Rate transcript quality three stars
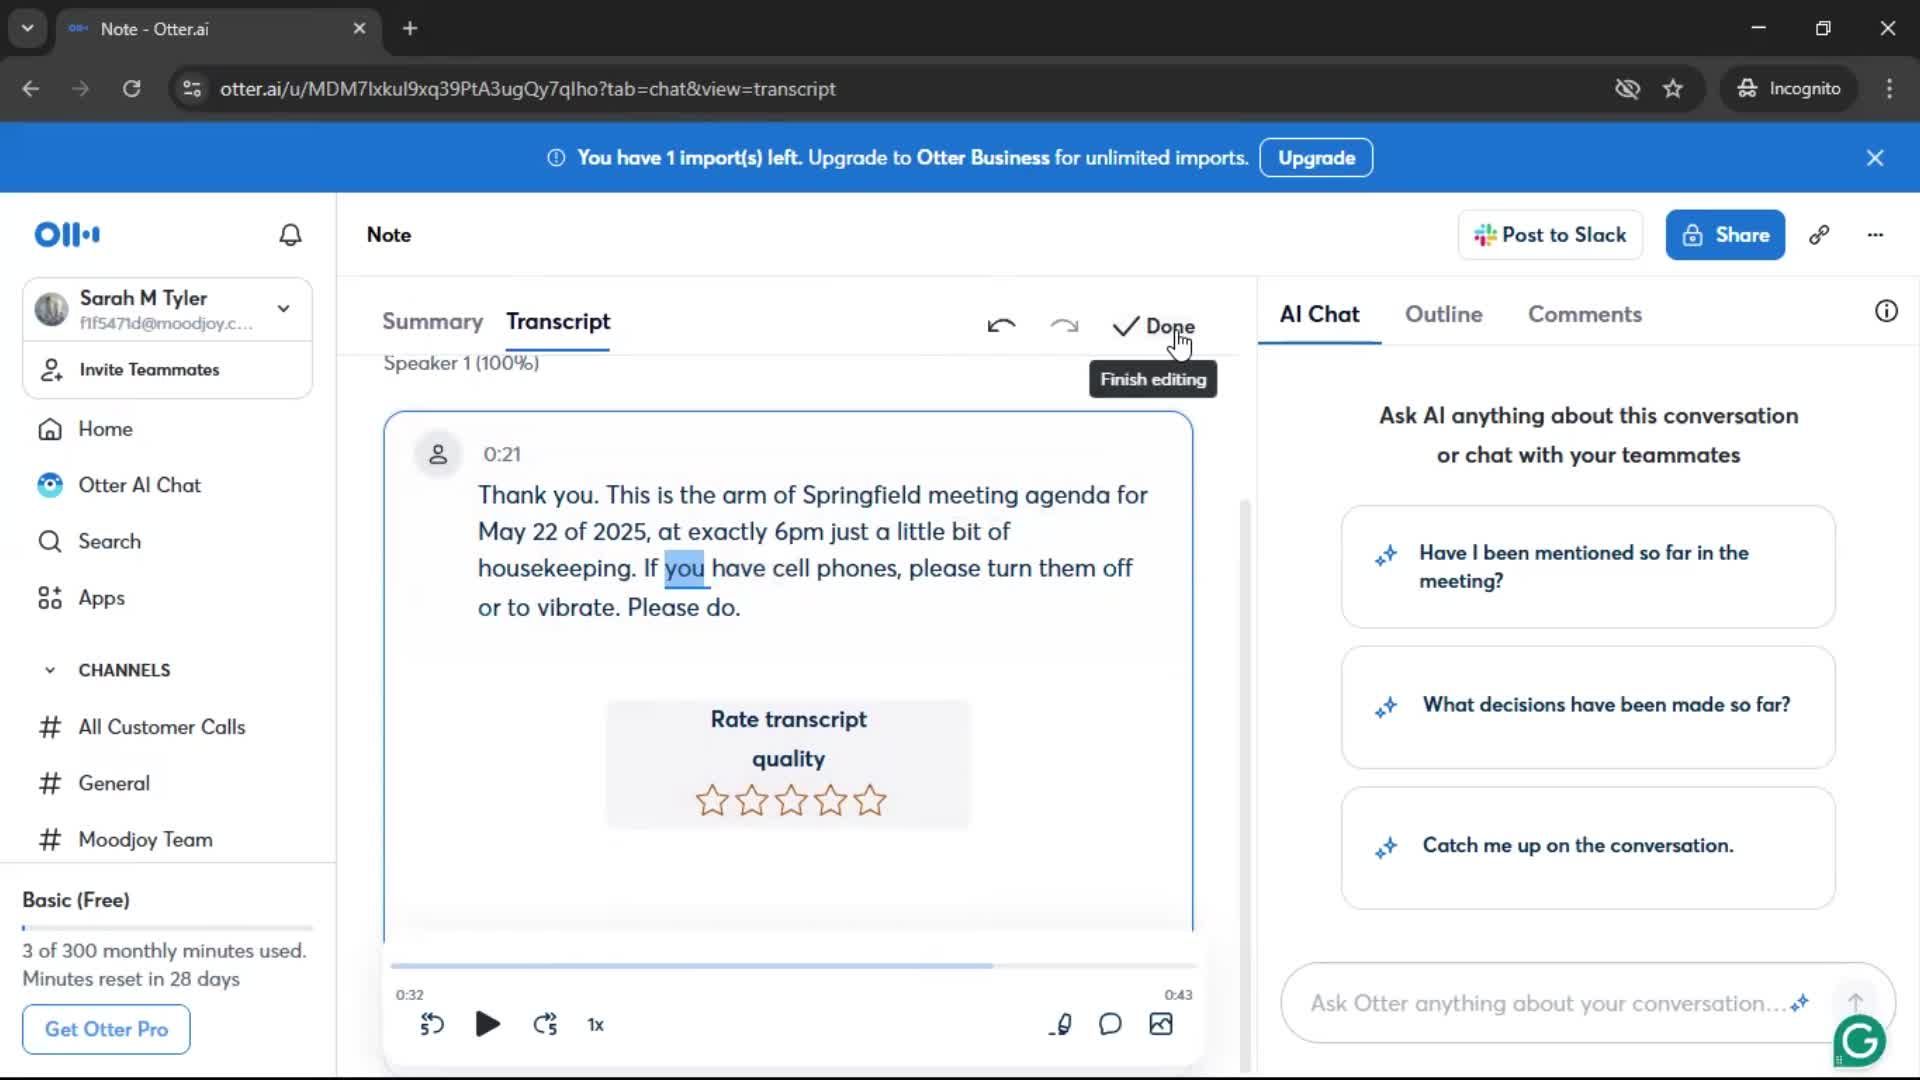1920x1080 pixels. tap(791, 800)
